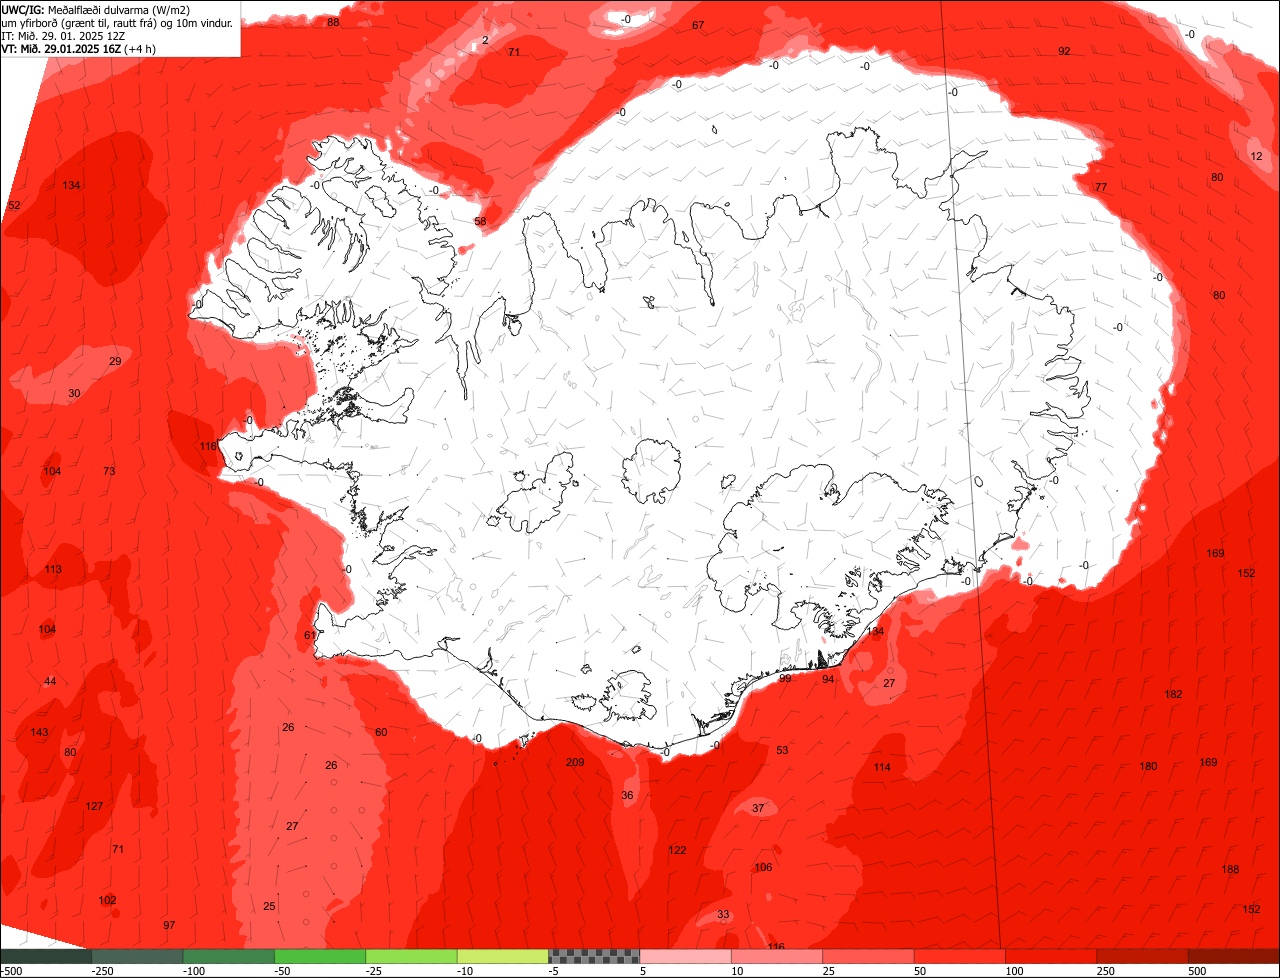1280x978 pixels.
Task: Select the checkered legend swatch between -5 and 5
Action: coord(594,956)
